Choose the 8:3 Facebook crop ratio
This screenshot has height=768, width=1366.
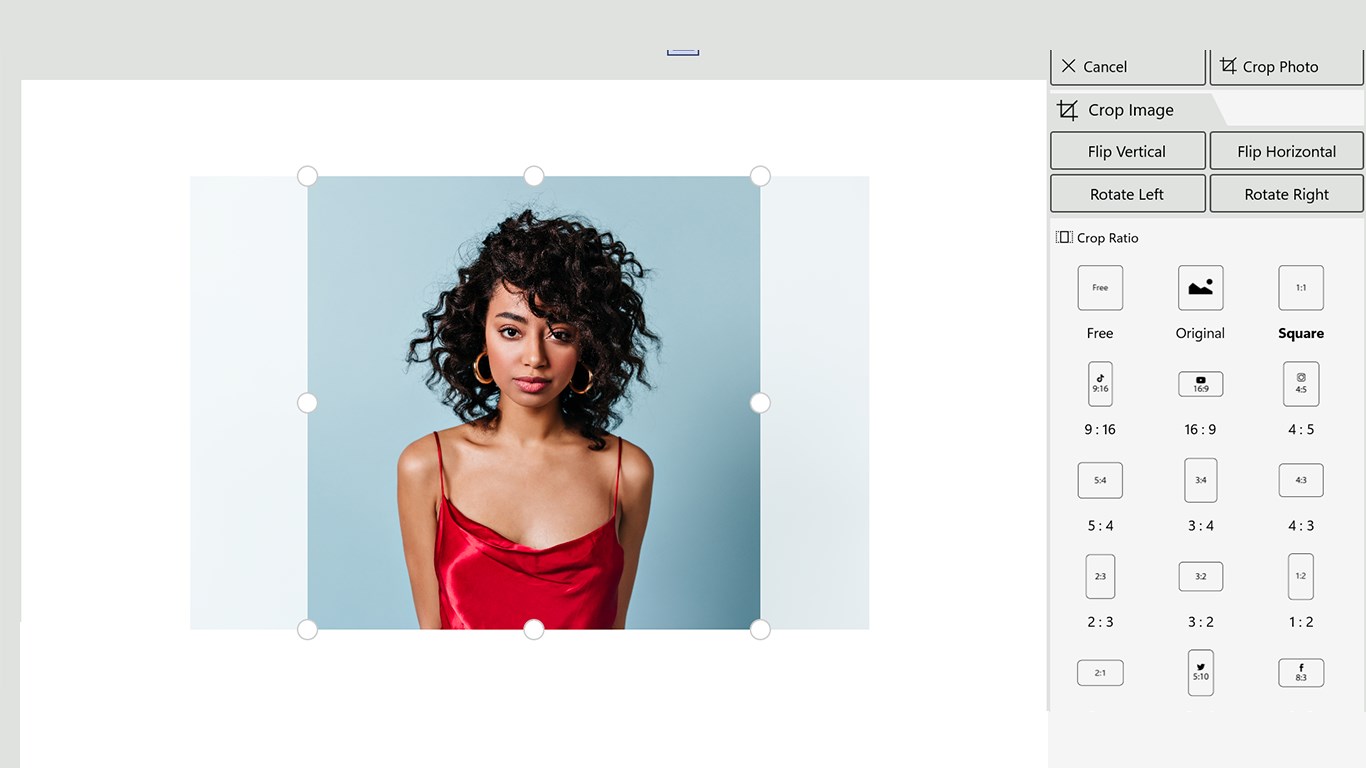(x=1301, y=672)
